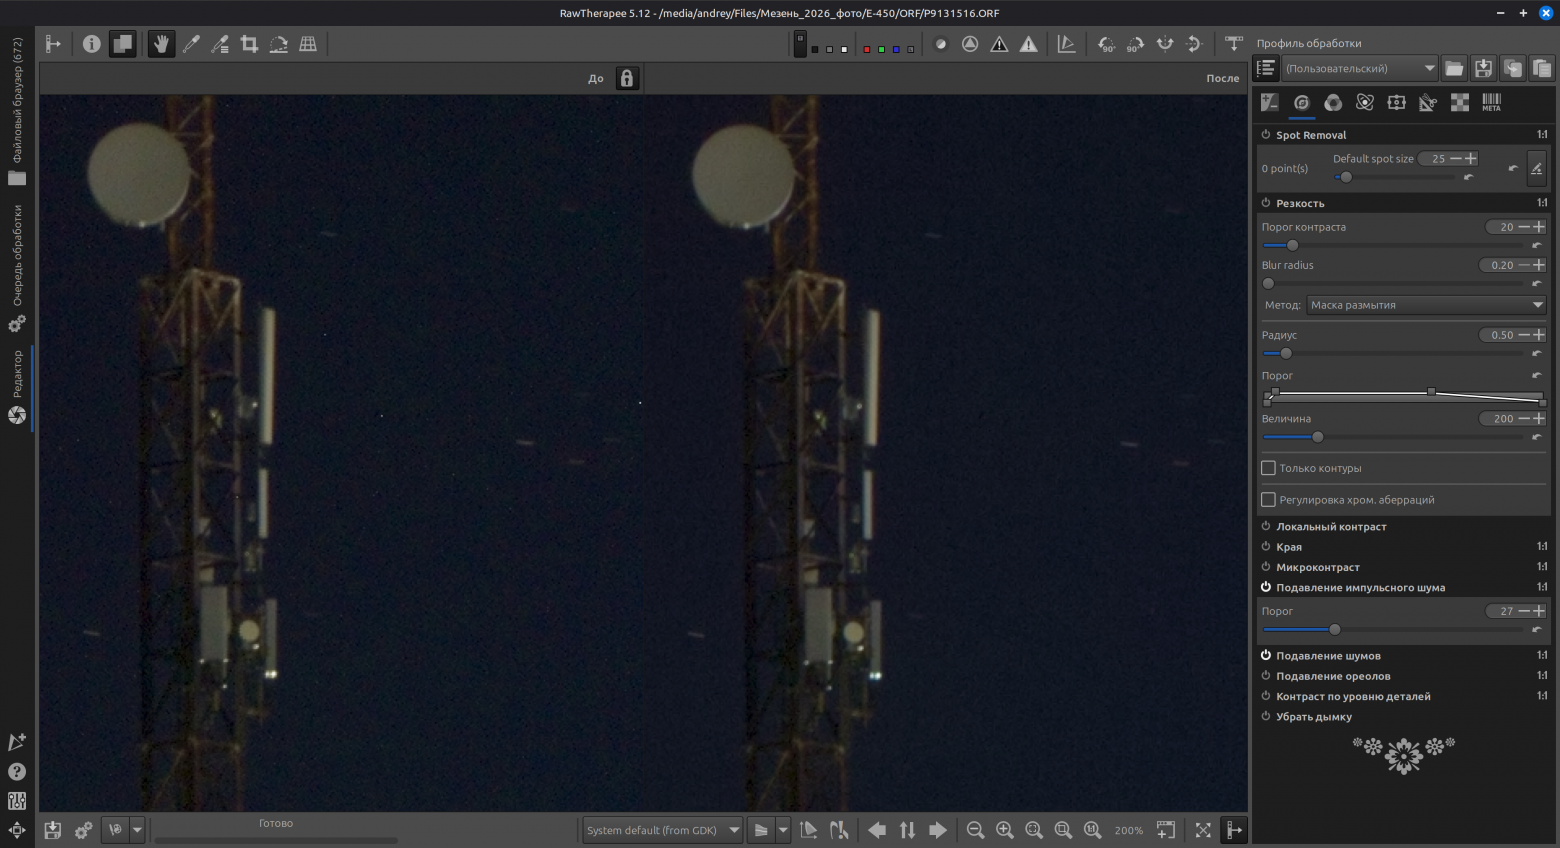Toggle before/after comparison view icon

(122, 44)
